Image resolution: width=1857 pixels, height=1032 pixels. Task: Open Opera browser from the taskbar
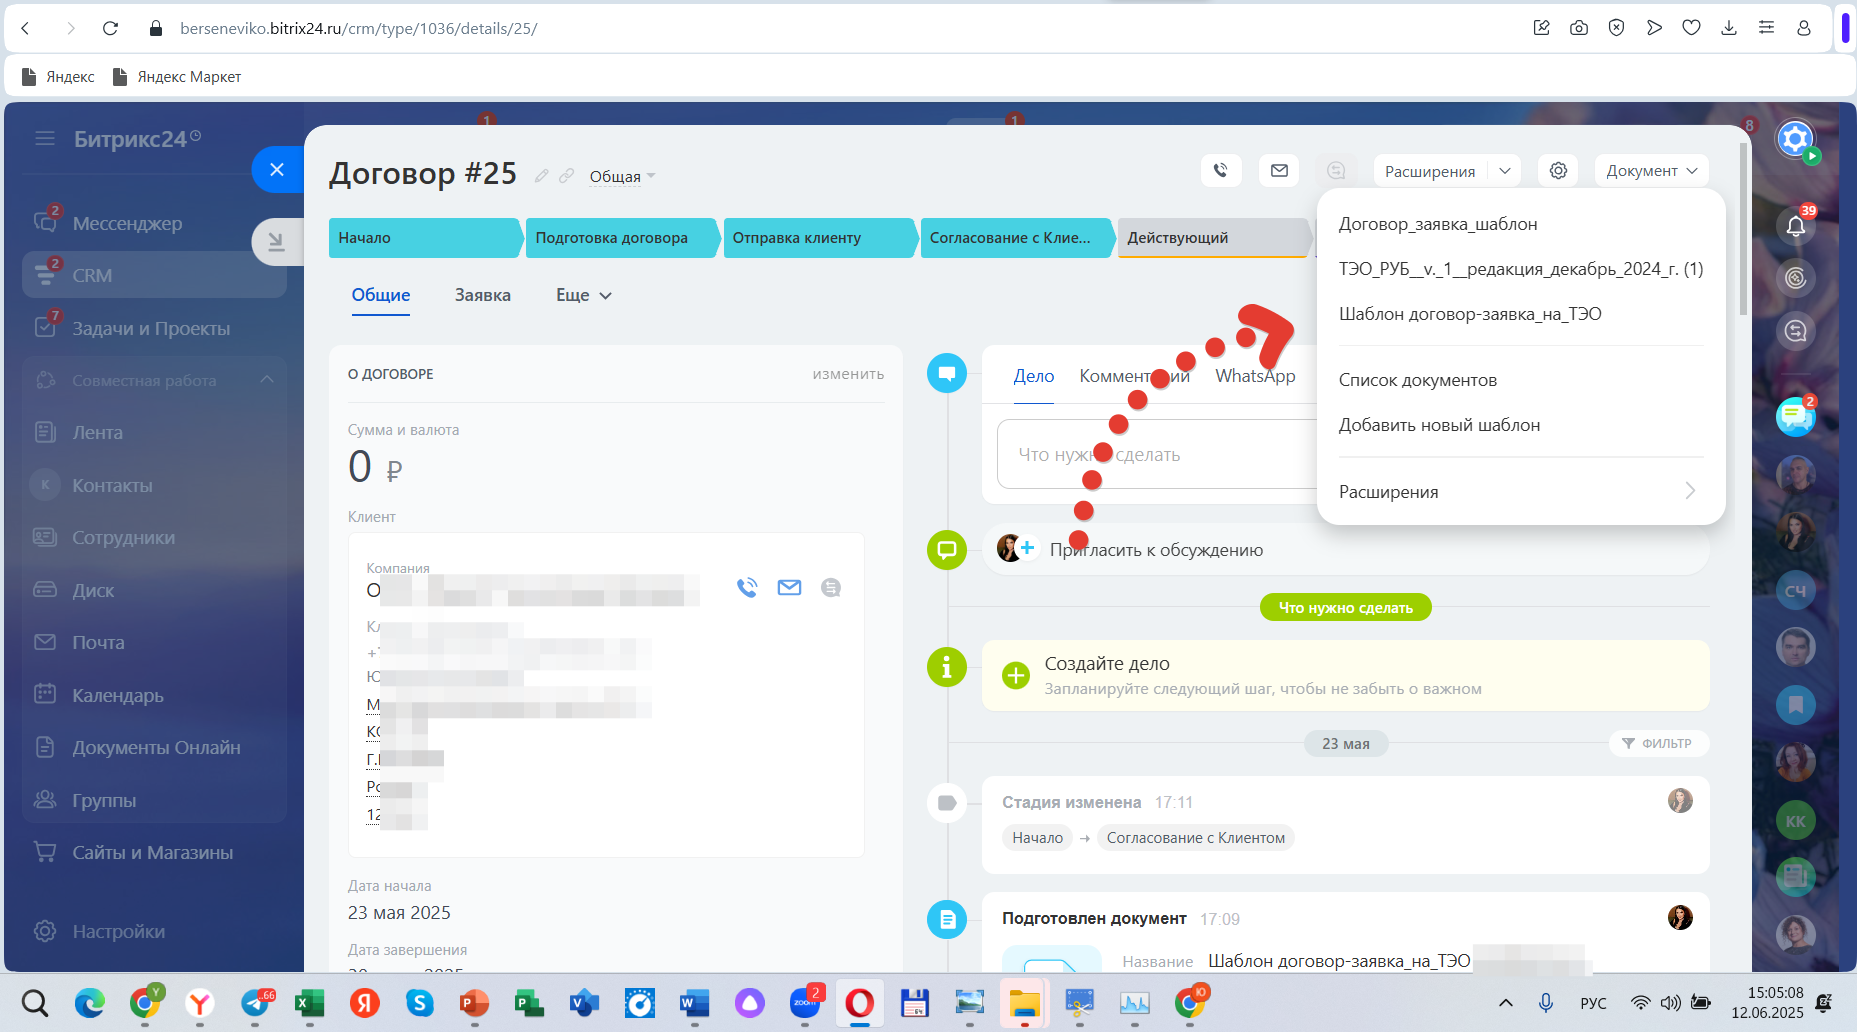[859, 1002]
